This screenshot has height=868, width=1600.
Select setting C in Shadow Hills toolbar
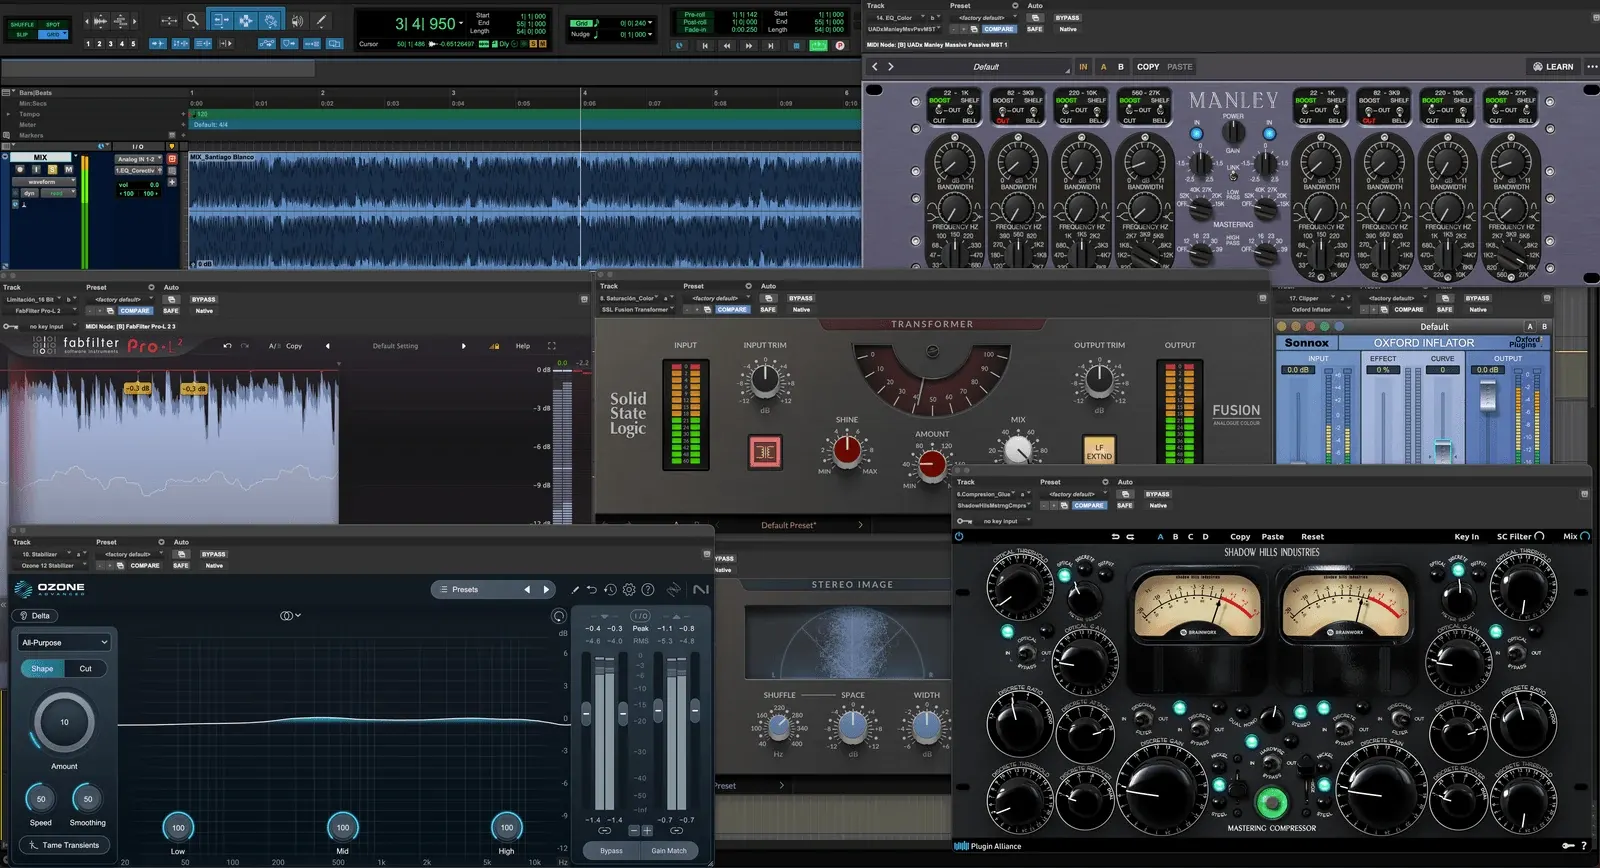pyautogui.click(x=1190, y=537)
